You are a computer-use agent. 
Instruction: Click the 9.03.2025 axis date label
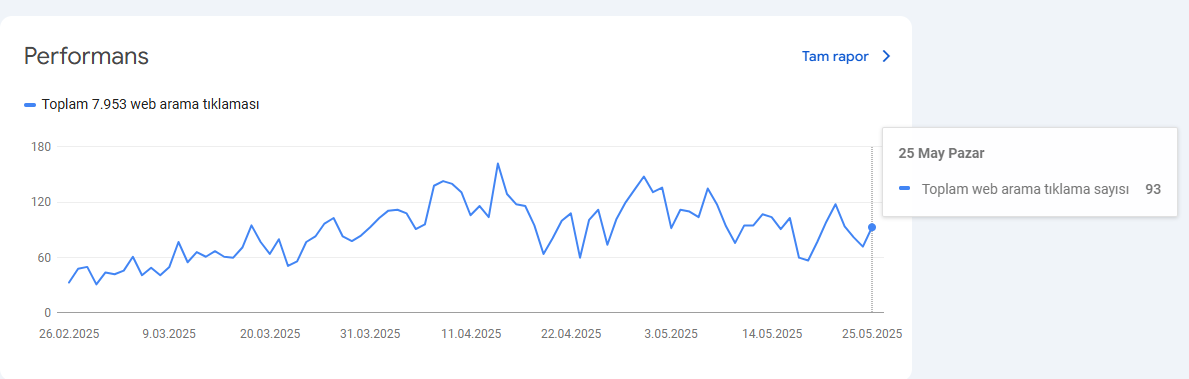(170, 334)
